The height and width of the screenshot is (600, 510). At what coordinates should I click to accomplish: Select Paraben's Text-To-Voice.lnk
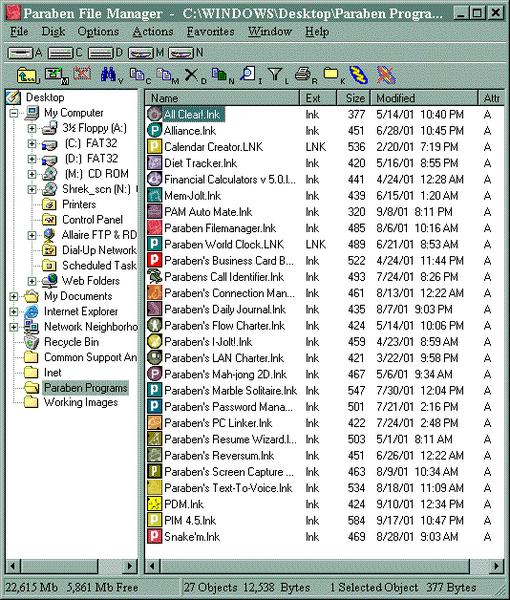(x=228, y=488)
